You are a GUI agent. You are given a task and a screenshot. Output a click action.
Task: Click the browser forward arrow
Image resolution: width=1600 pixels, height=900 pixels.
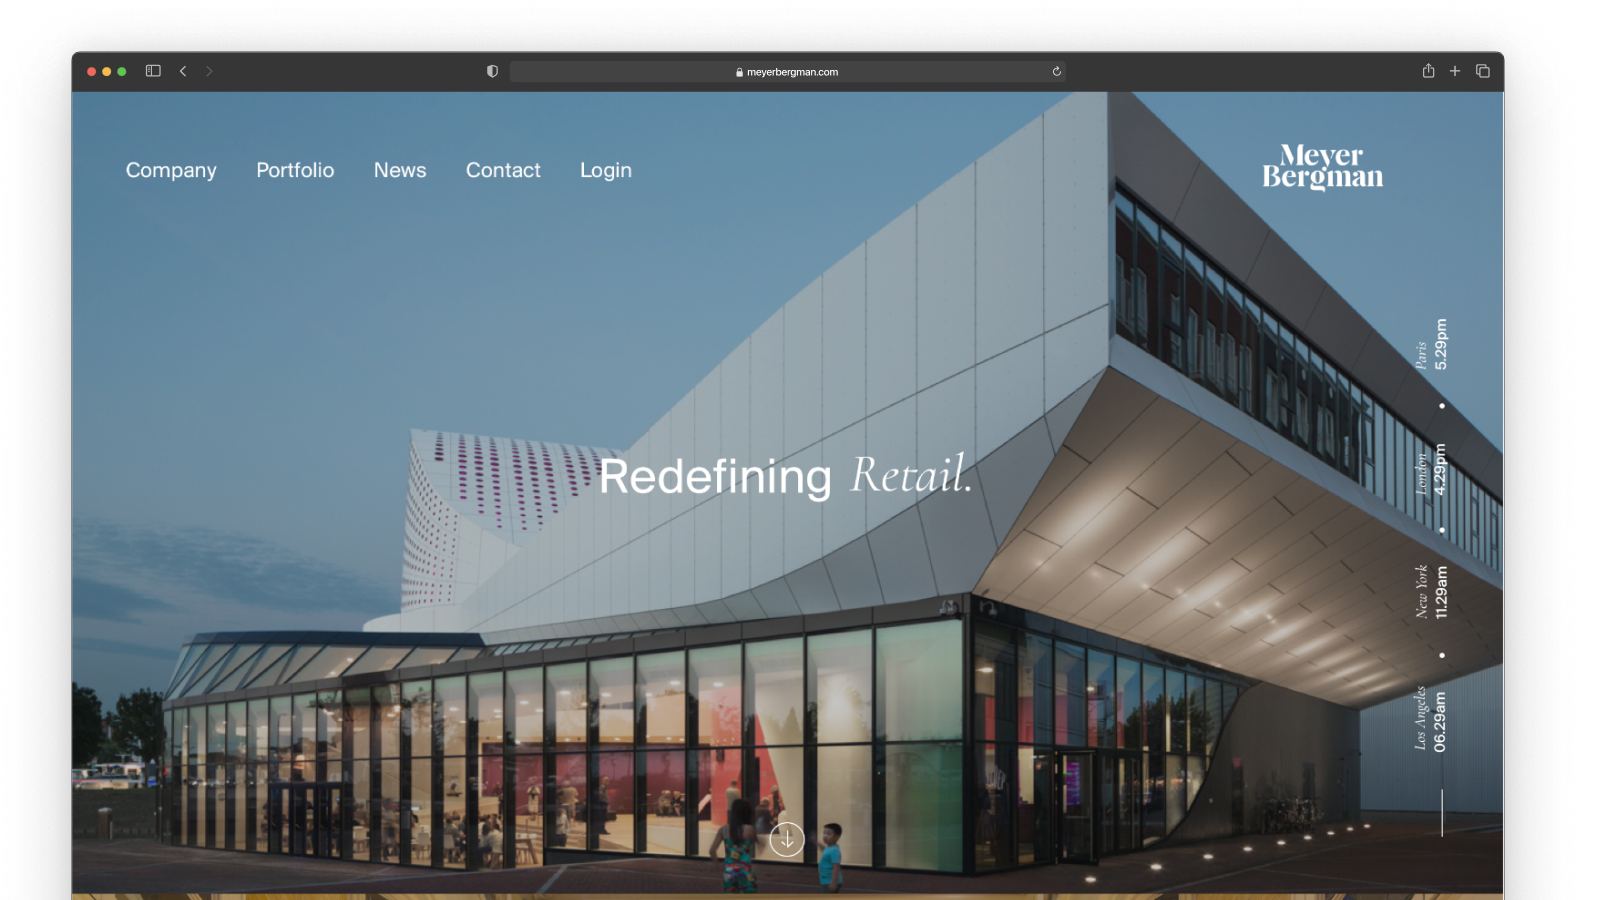point(209,71)
